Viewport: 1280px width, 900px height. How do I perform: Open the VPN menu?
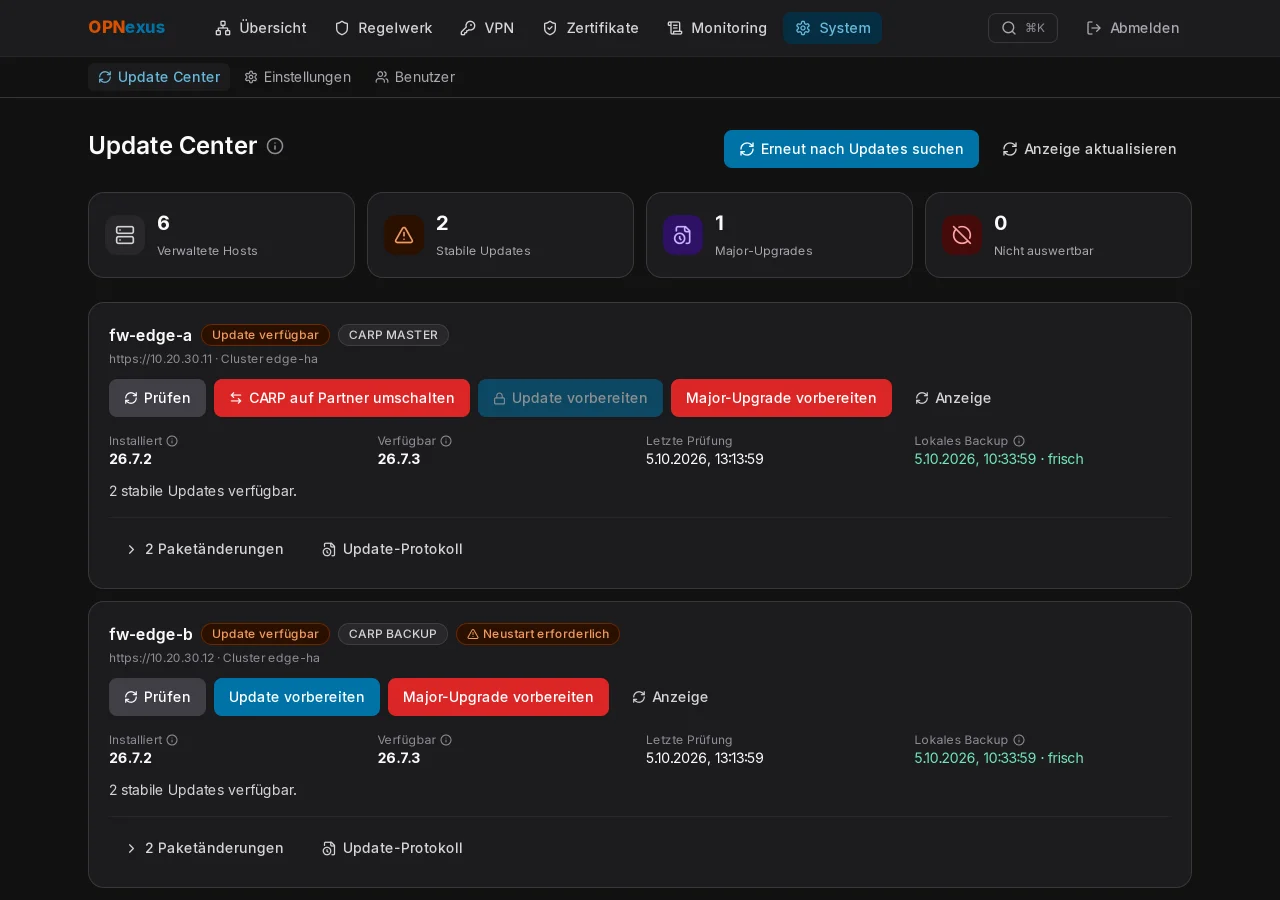[x=487, y=28]
